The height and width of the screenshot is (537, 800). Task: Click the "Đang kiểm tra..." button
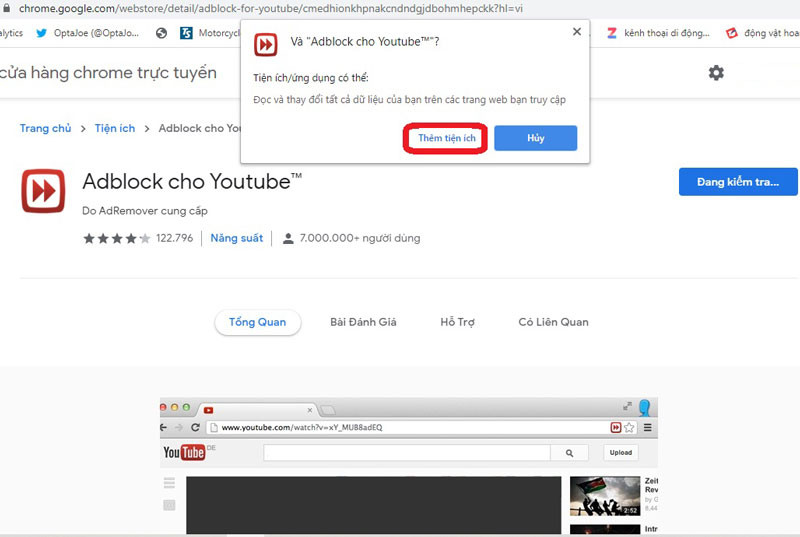tap(738, 182)
